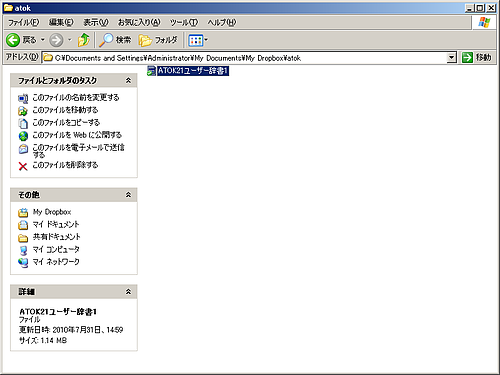Open the view mode icon menu

point(198,40)
